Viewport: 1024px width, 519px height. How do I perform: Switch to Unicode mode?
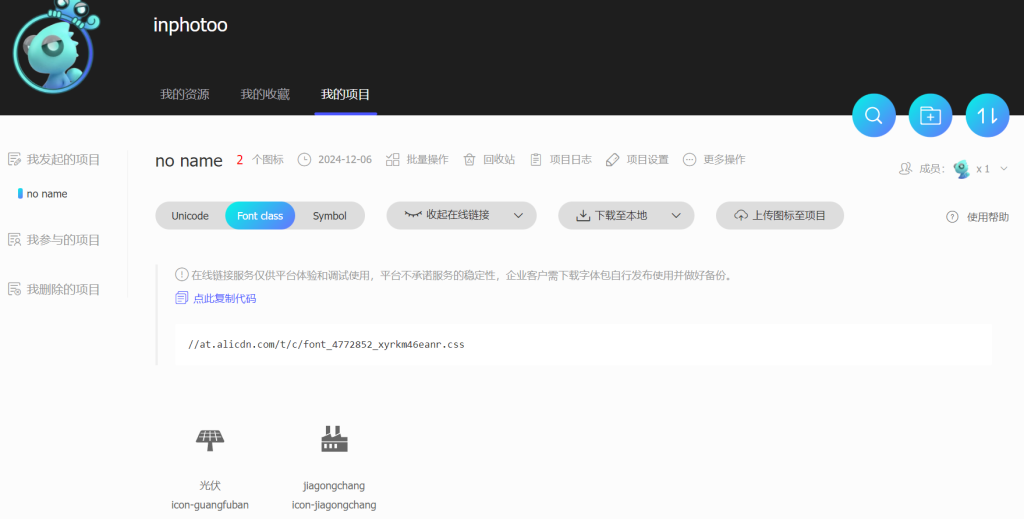[x=190, y=215]
